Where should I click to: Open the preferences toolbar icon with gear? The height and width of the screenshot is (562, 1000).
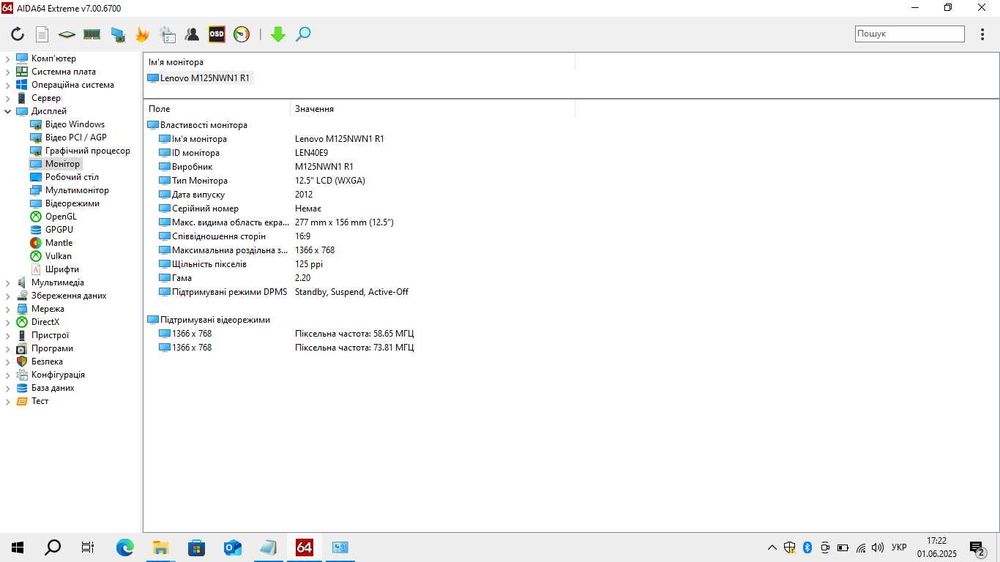coord(168,34)
